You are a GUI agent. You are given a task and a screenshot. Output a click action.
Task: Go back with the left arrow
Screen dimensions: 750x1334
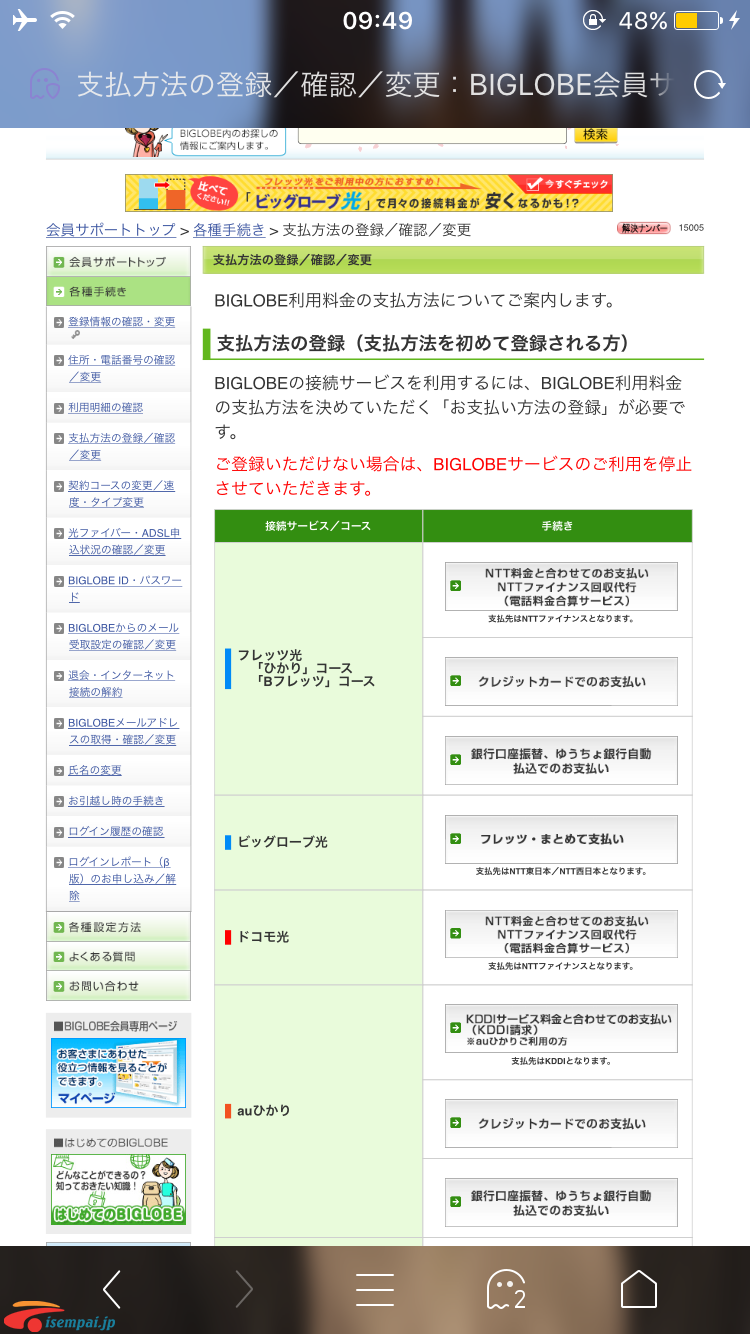tap(112, 1290)
